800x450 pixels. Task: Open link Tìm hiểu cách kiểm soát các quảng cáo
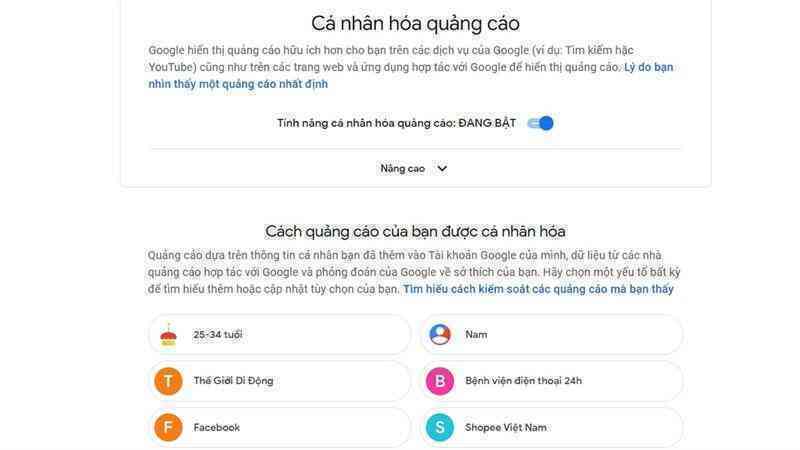pos(538,289)
